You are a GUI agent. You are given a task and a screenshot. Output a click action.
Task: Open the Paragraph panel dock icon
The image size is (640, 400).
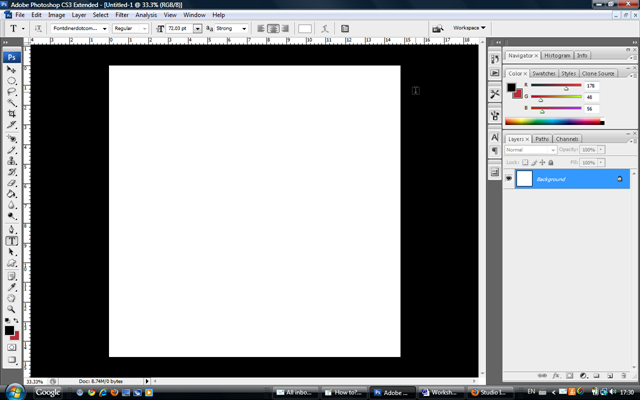coord(495,151)
